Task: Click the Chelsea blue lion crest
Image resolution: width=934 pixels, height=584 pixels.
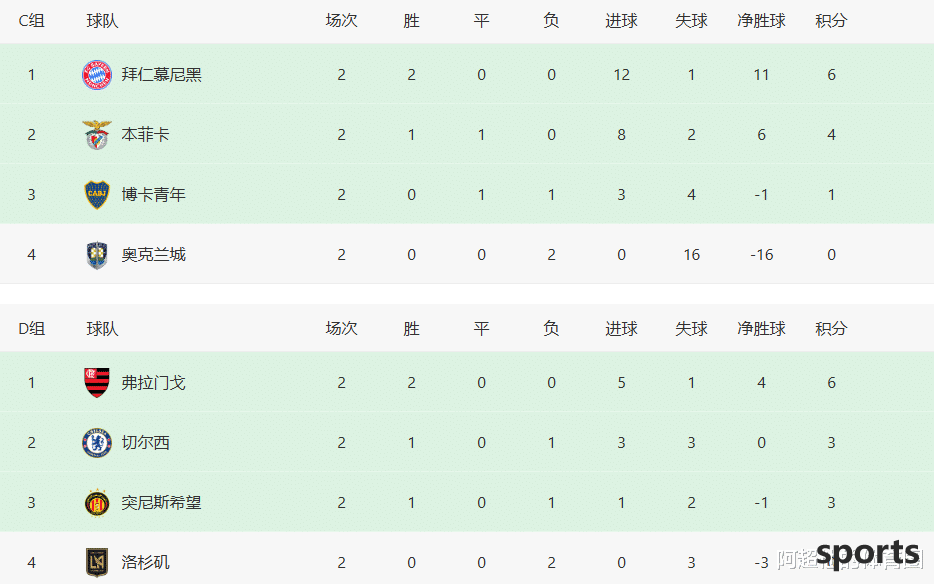Action: click(96, 443)
